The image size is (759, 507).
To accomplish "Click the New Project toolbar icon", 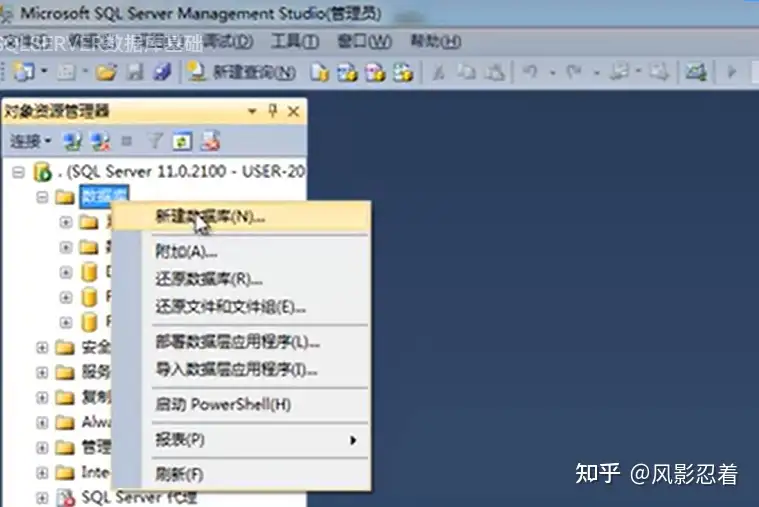I will point(23,72).
